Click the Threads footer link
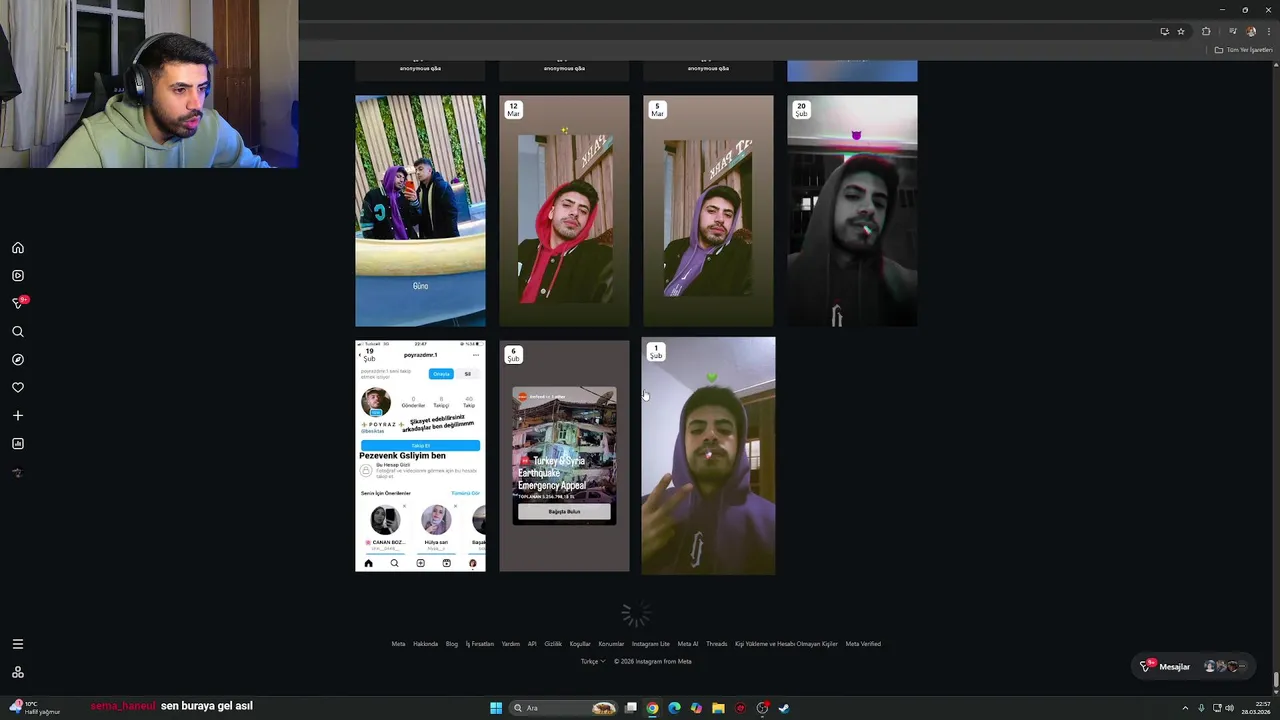 pos(717,644)
